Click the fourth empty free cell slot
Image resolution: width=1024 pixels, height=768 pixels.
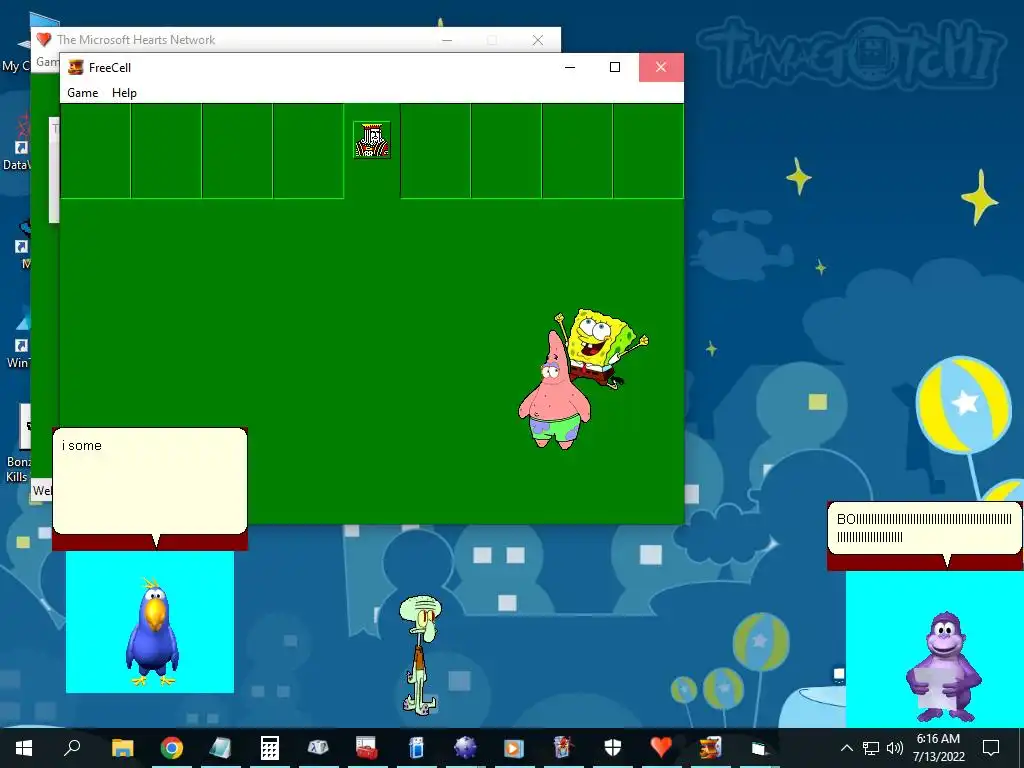[x=308, y=151]
